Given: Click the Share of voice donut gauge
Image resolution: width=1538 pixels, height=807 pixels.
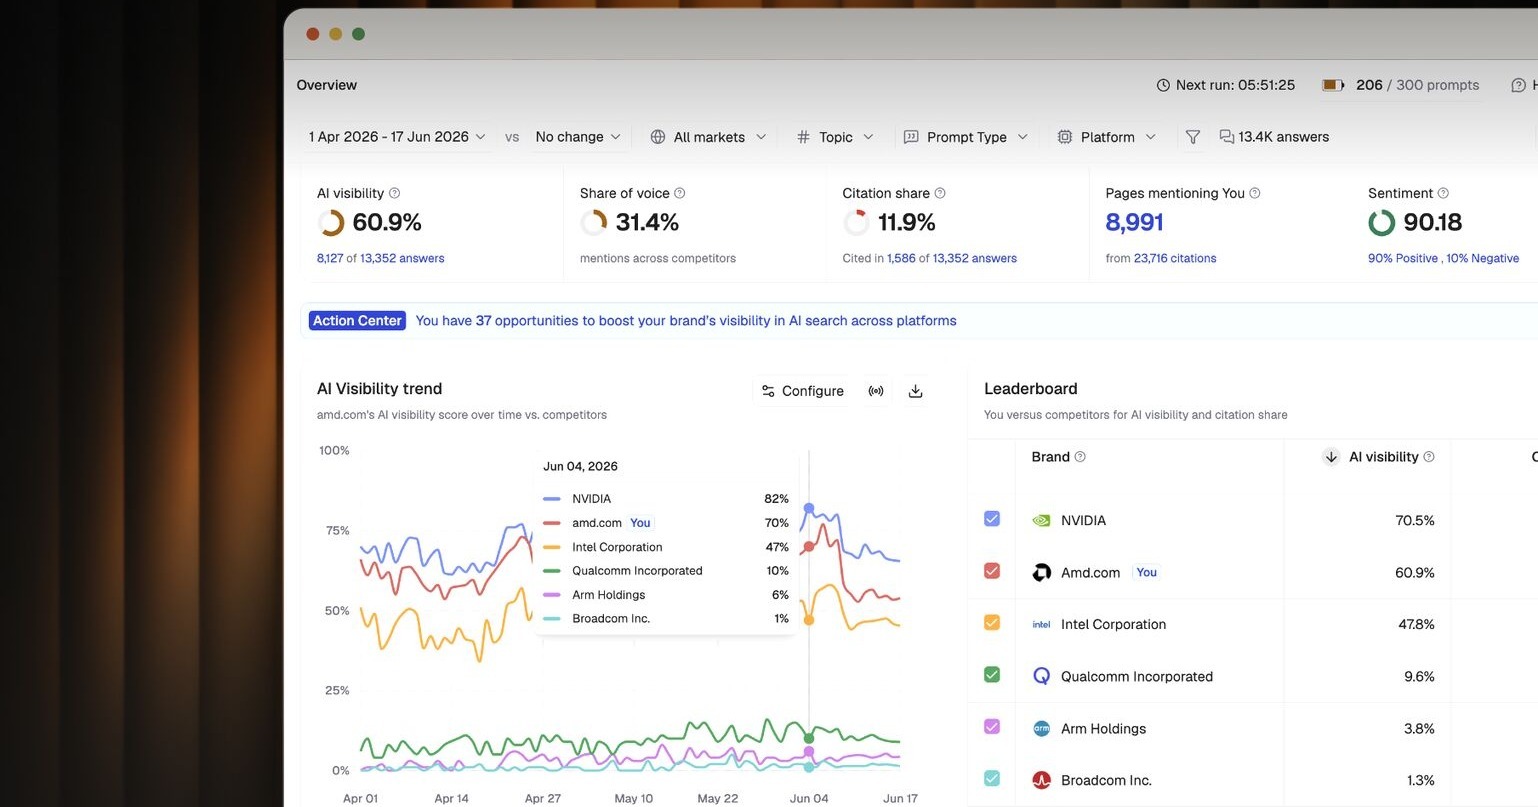Looking at the screenshot, I should coord(594,222).
